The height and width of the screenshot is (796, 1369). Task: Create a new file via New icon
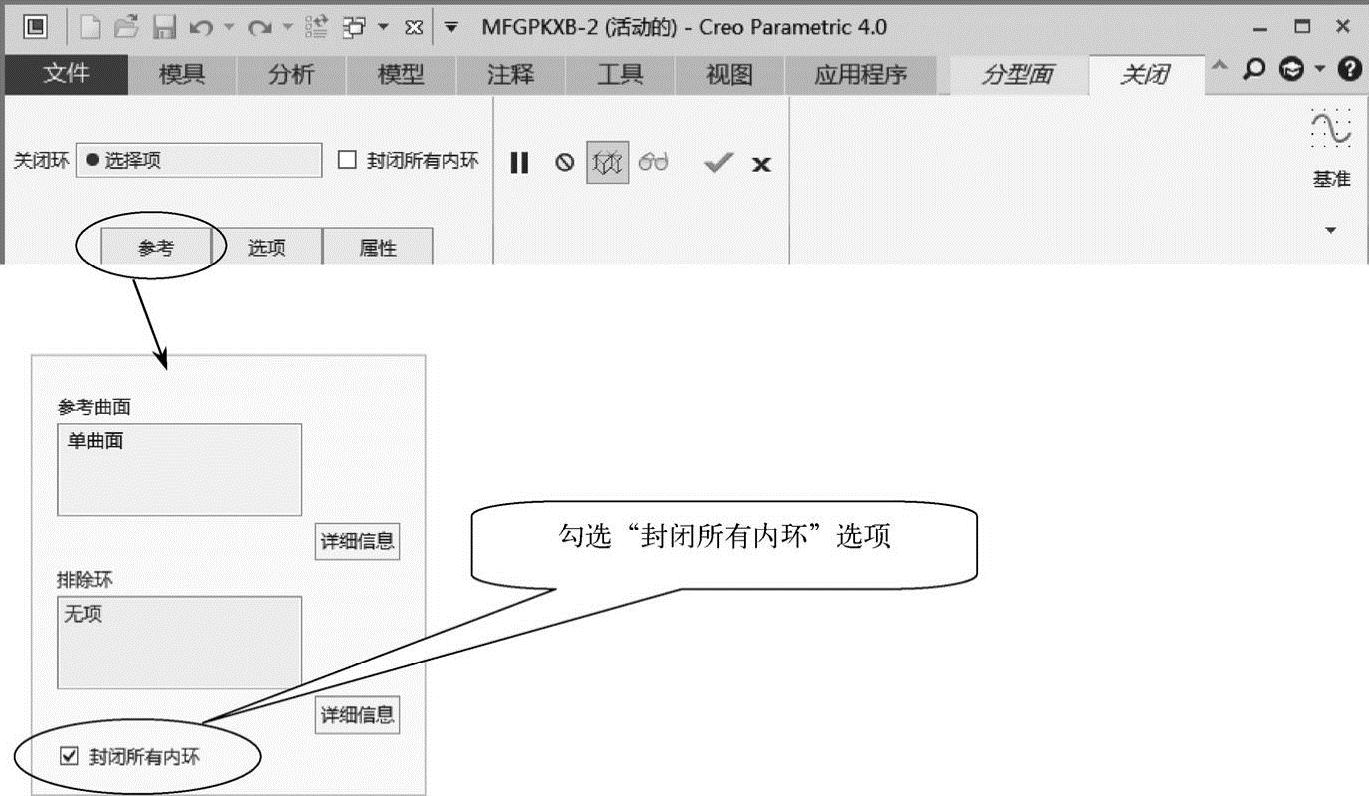click(x=90, y=27)
